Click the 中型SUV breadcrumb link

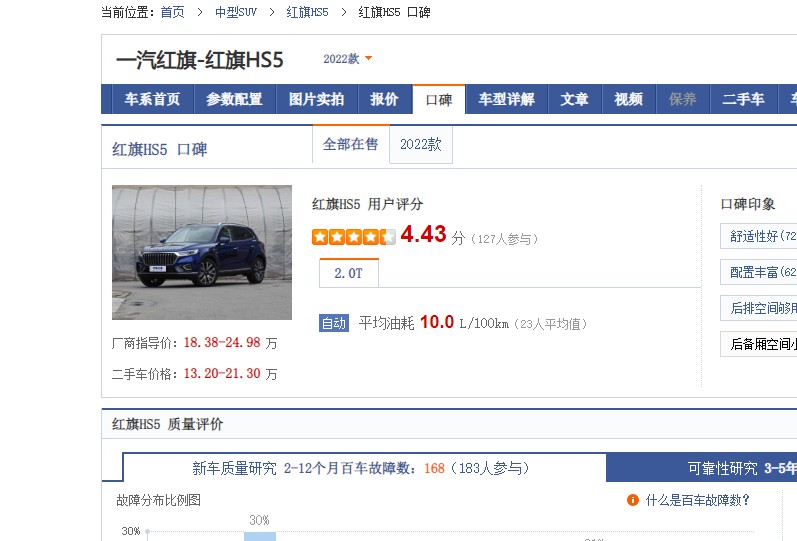(x=235, y=12)
